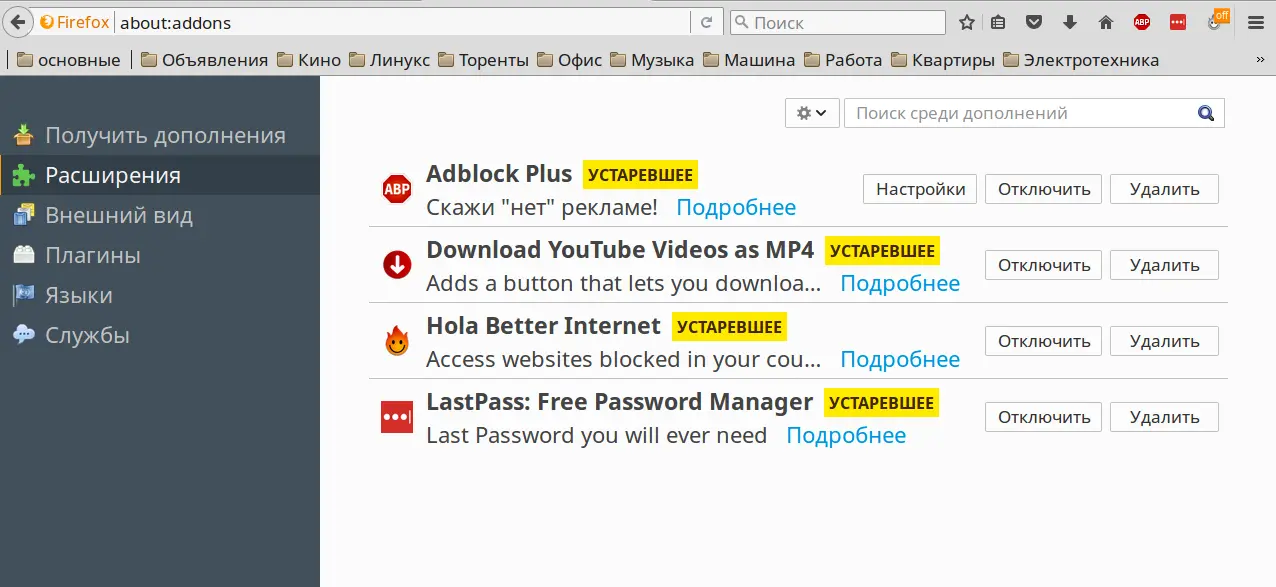Click the Hola toolbar icon marked off

click(x=1216, y=22)
